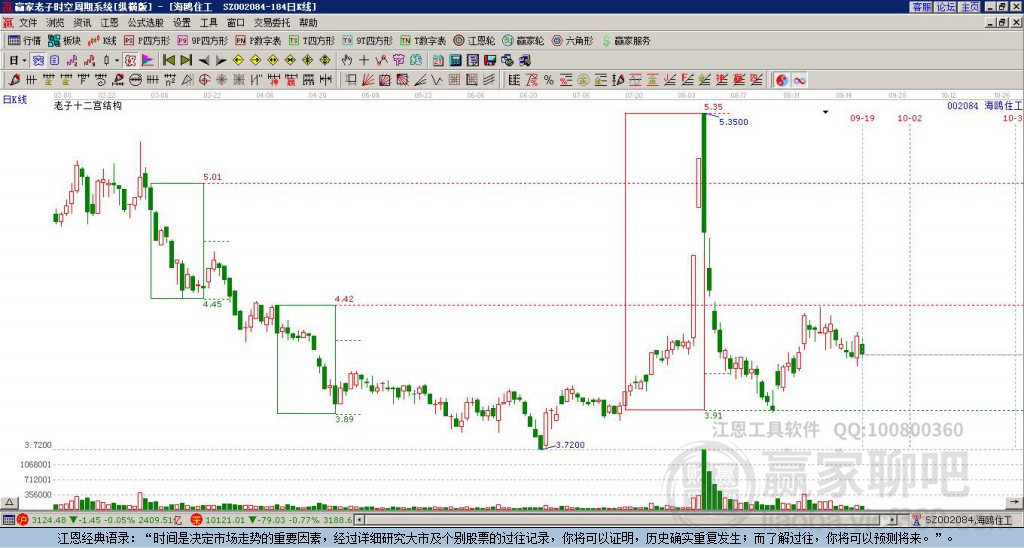Click the 板块 toolbar button
1024x548 pixels.
coord(64,40)
